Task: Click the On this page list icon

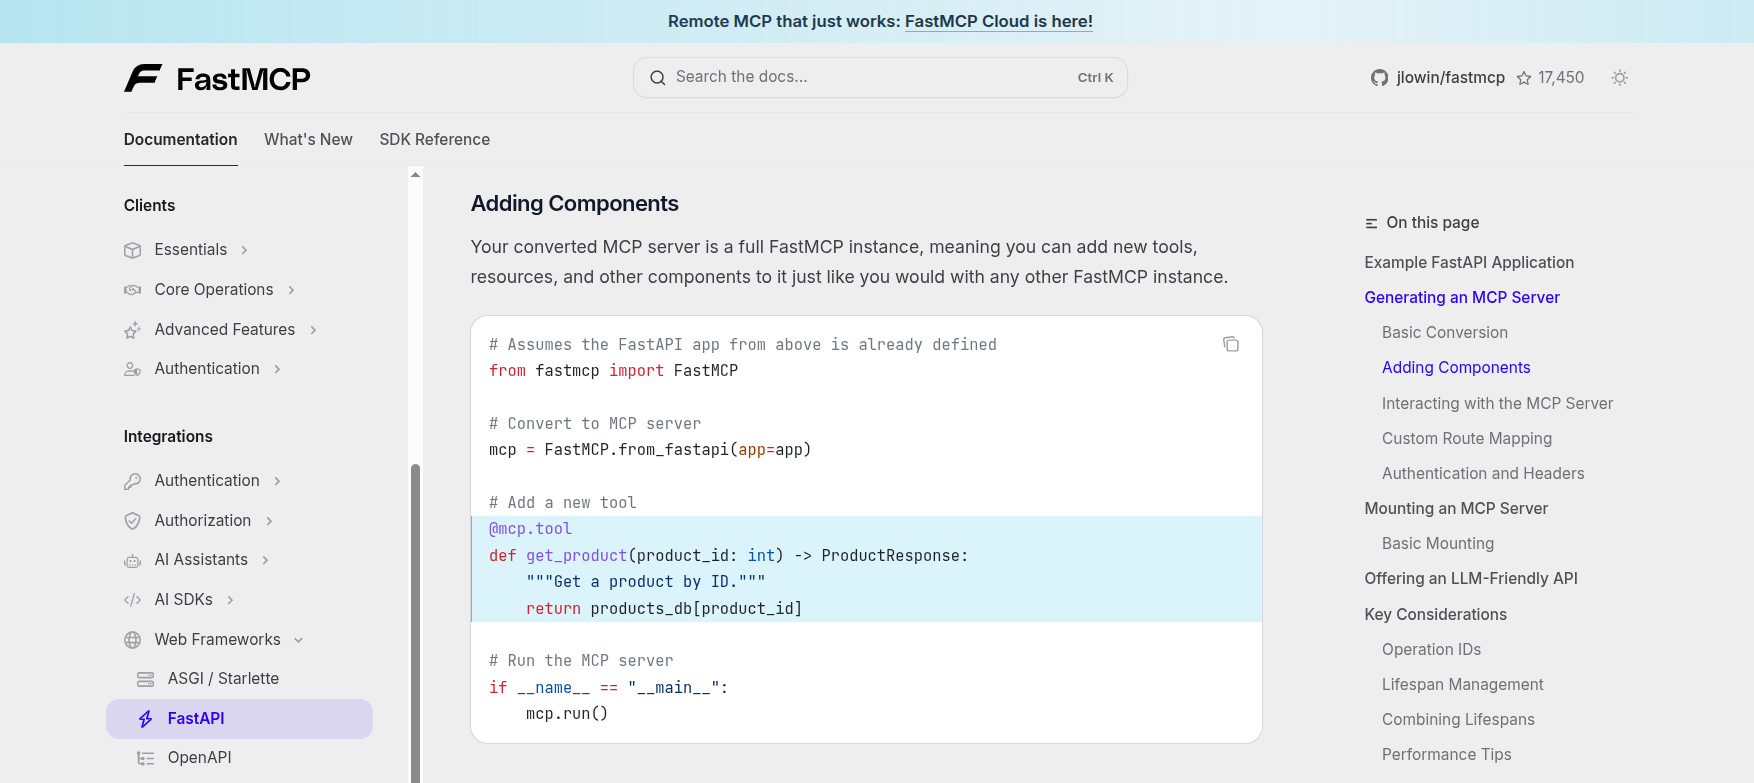Action: point(1371,223)
